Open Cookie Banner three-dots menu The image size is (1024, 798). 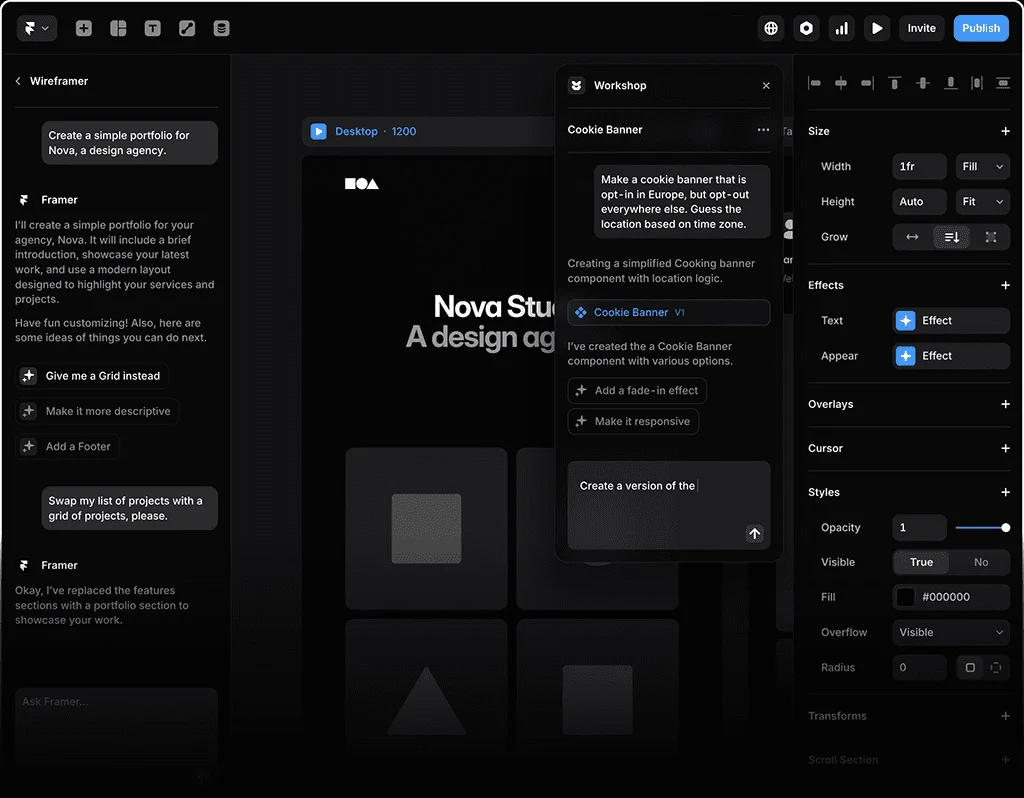click(763, 130)
